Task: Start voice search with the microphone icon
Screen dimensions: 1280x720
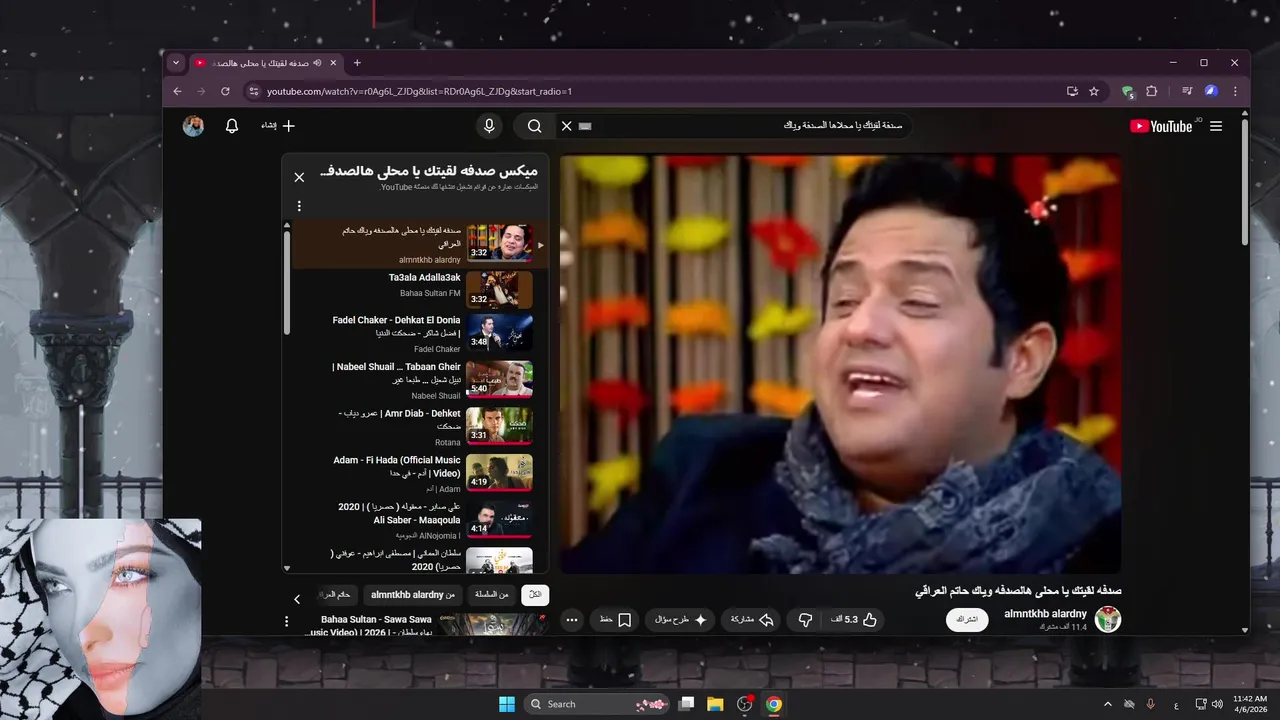Action: click(x=489, y=126)
